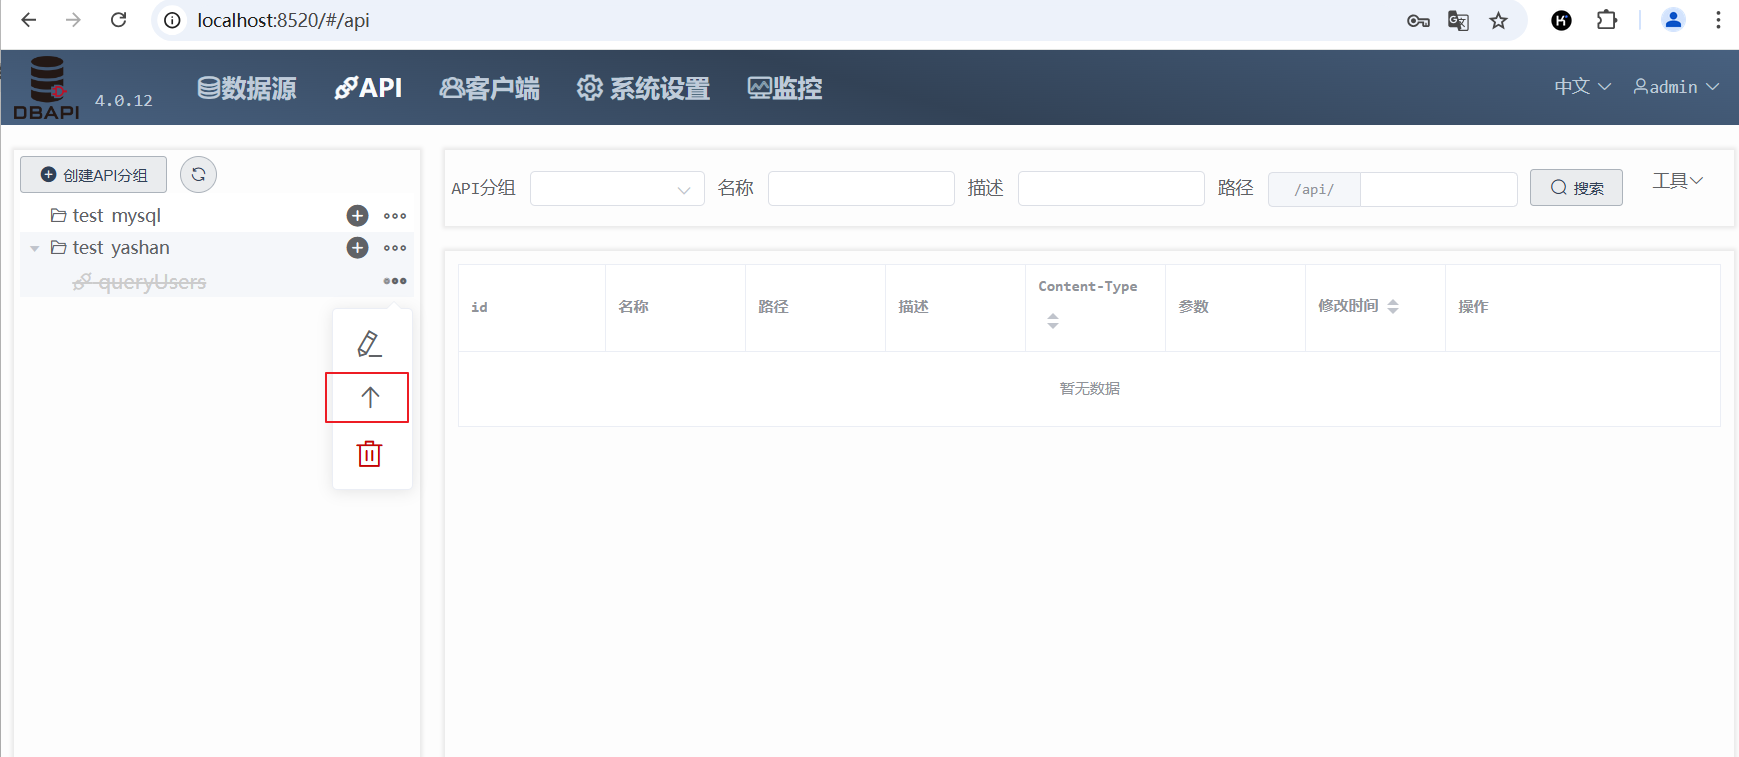Select the test mysql group
This screenshot has width=1739, height=757.
point(116,216)
